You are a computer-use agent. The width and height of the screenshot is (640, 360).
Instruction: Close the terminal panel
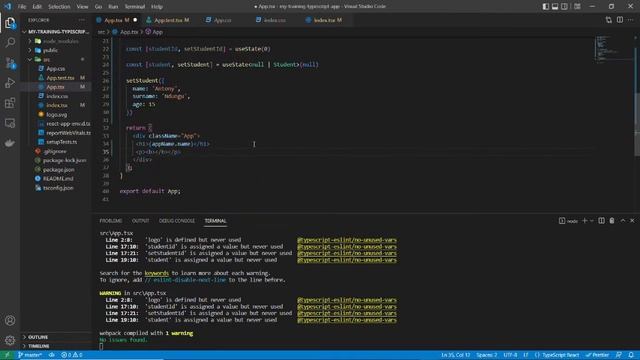(x=632, y=221)
